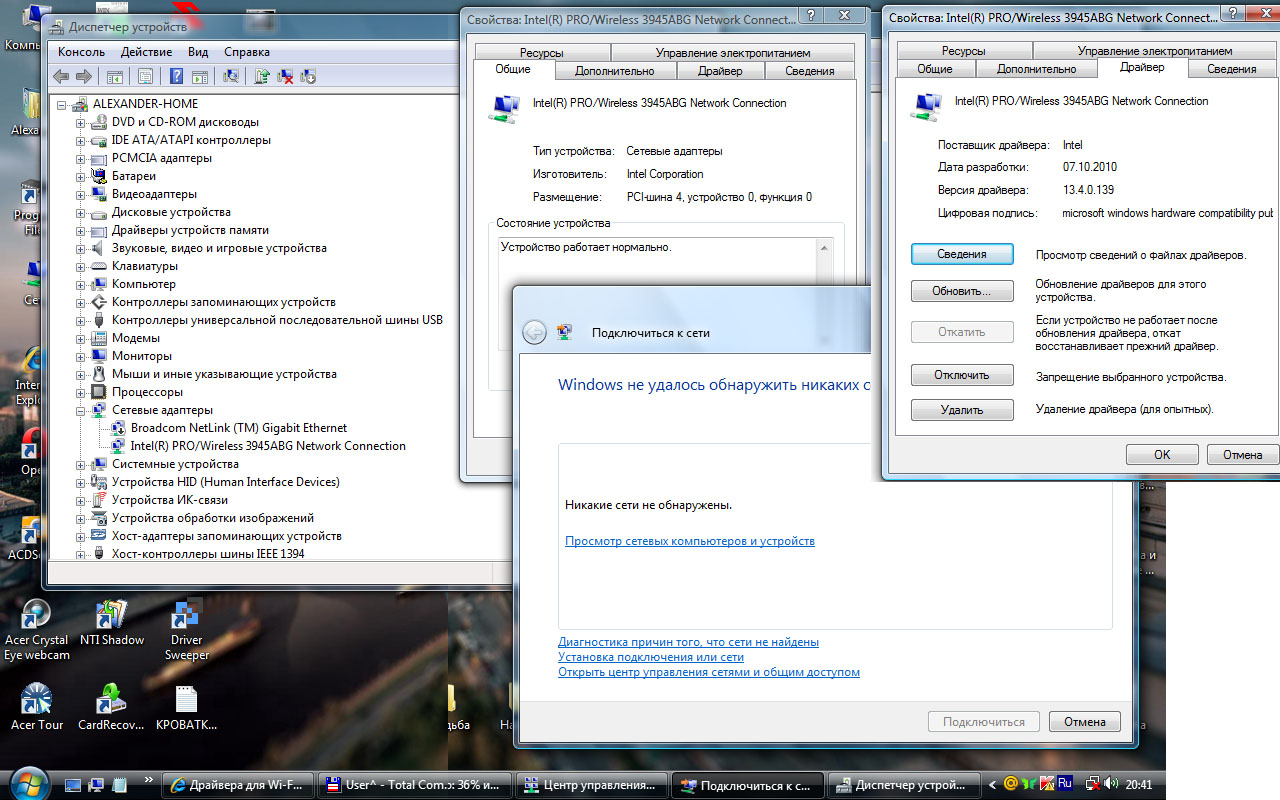Viewport: 1280px width, 800px height.
Task: Click Отмена in the driver properties window
Action: tap(1241, 454)
